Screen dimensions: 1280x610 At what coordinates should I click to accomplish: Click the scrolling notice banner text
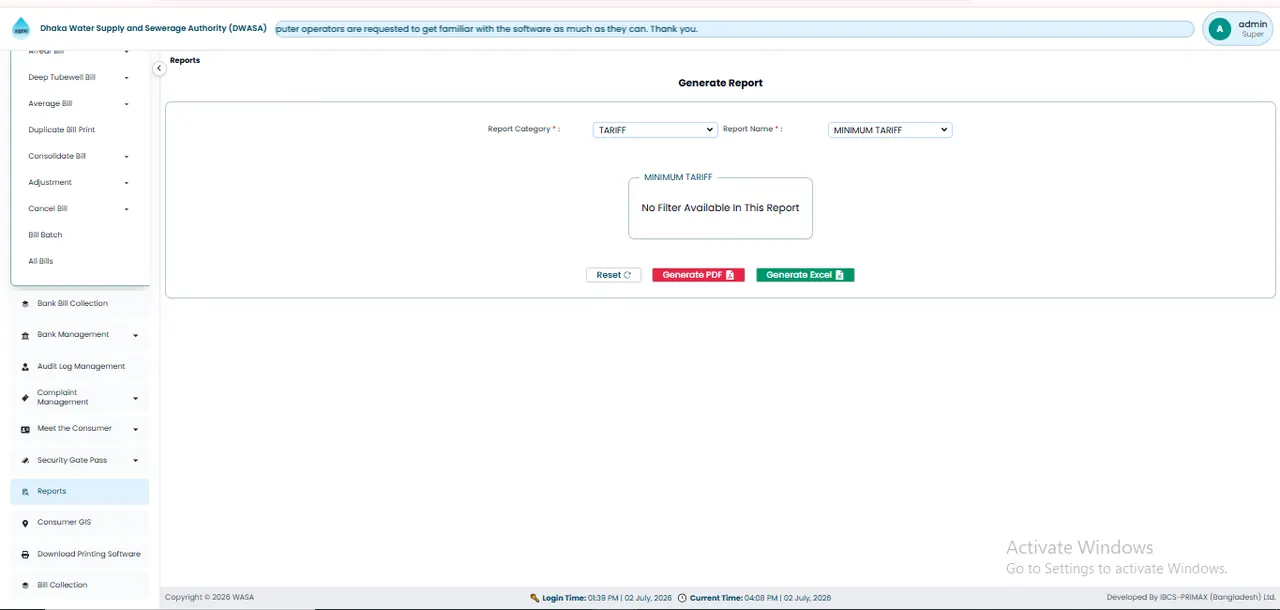point(486,29)
